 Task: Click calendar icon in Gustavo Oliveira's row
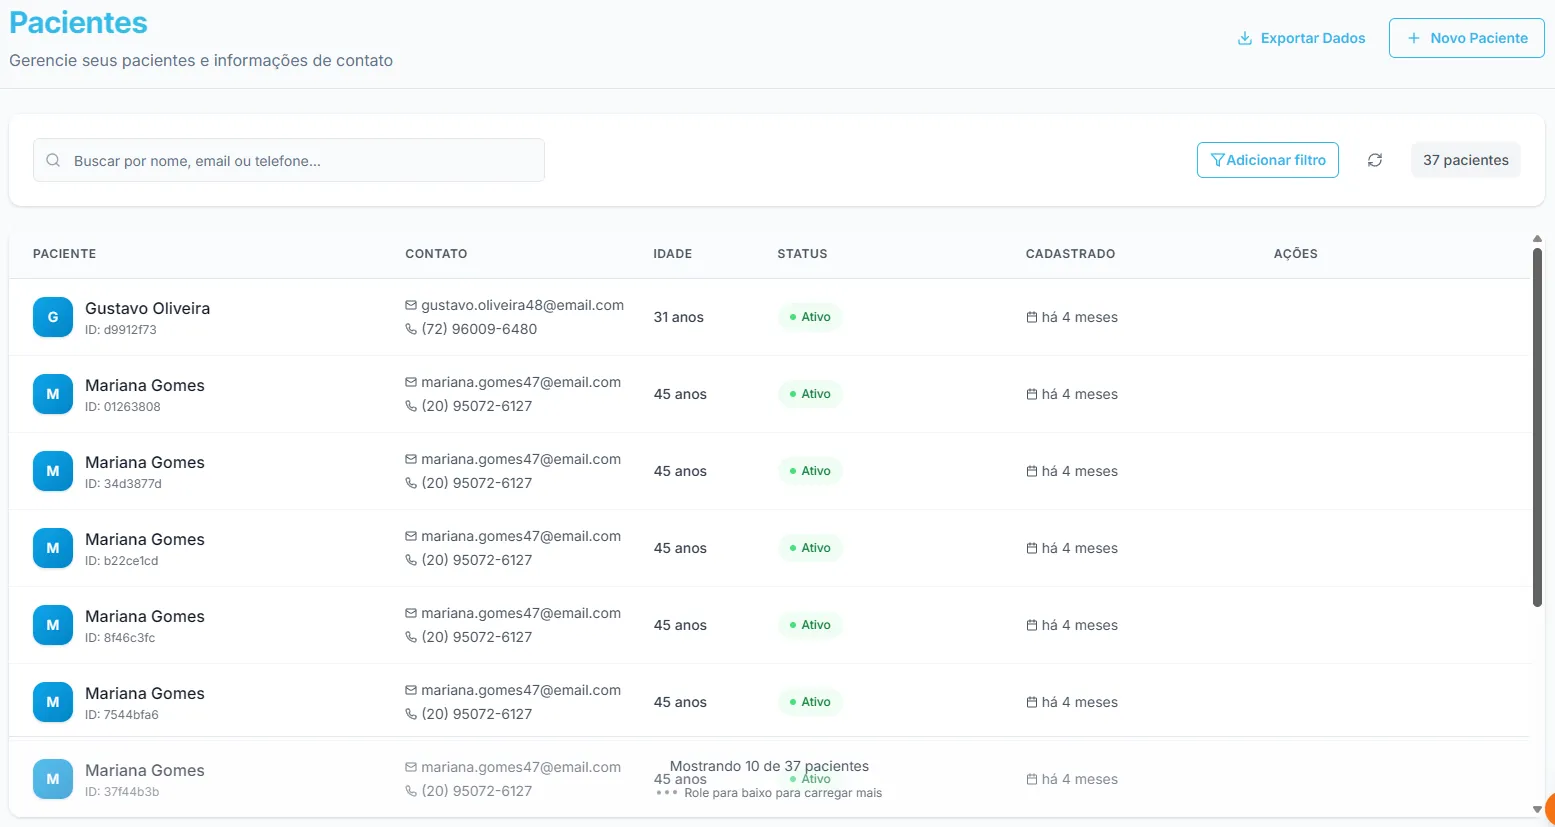tap(1032, 317)
